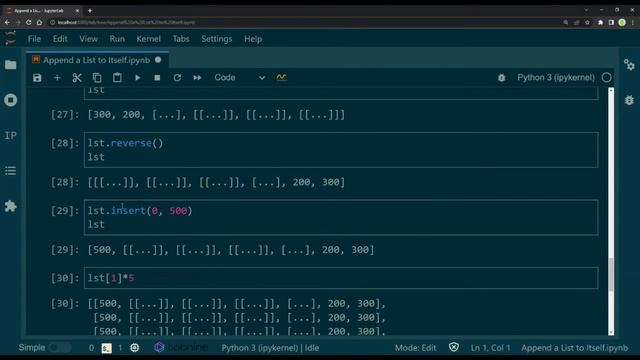Click the notebook vertical scrollbar thumb
The width and height of the screenshot is (640, 360).
coord(611,274)
